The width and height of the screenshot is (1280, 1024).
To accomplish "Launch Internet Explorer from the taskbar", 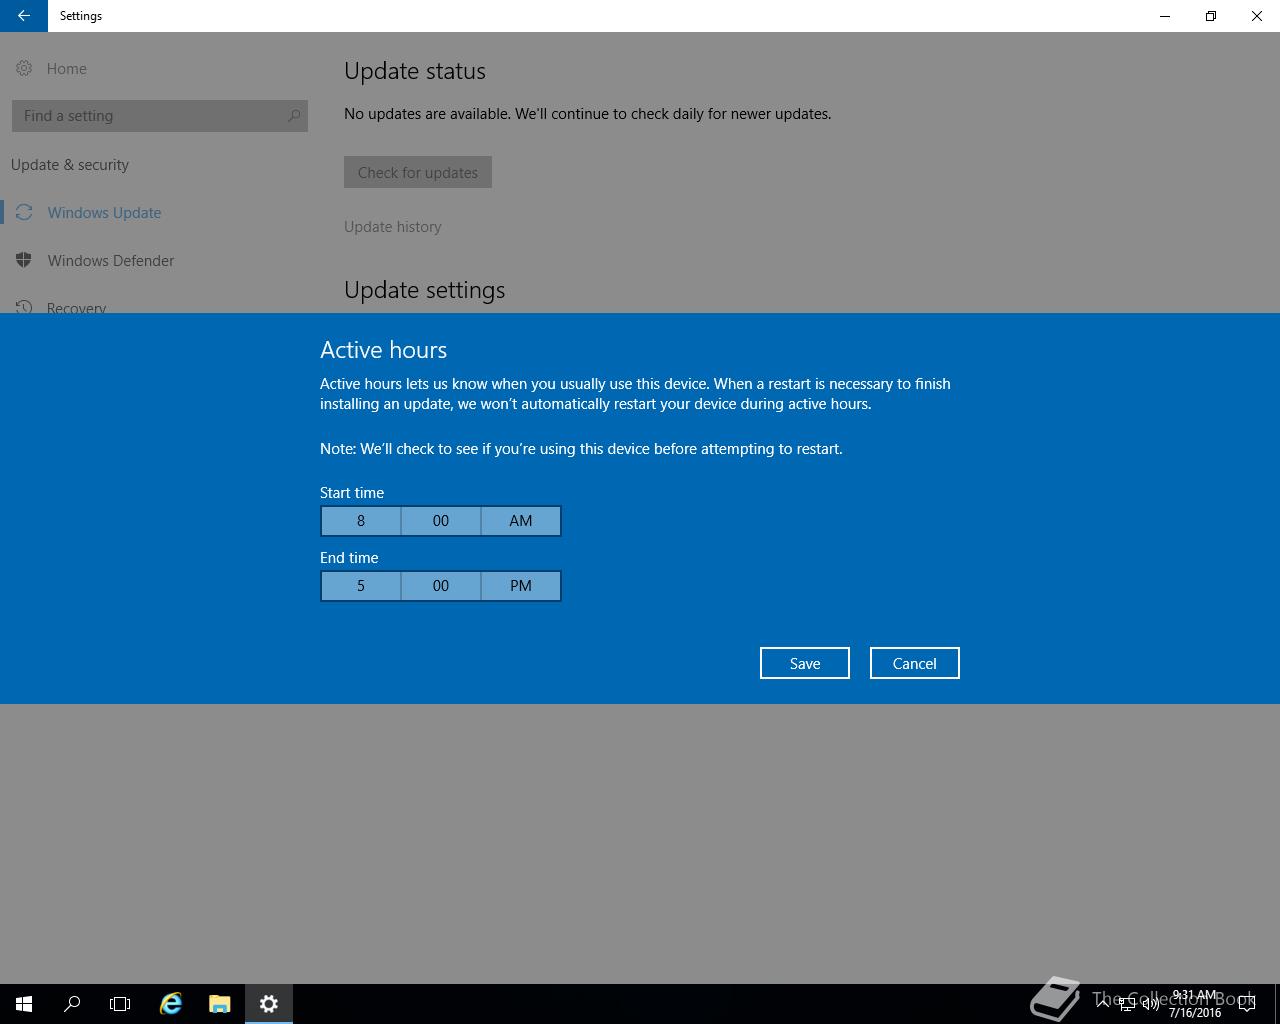I will (x=171, y=1004).
